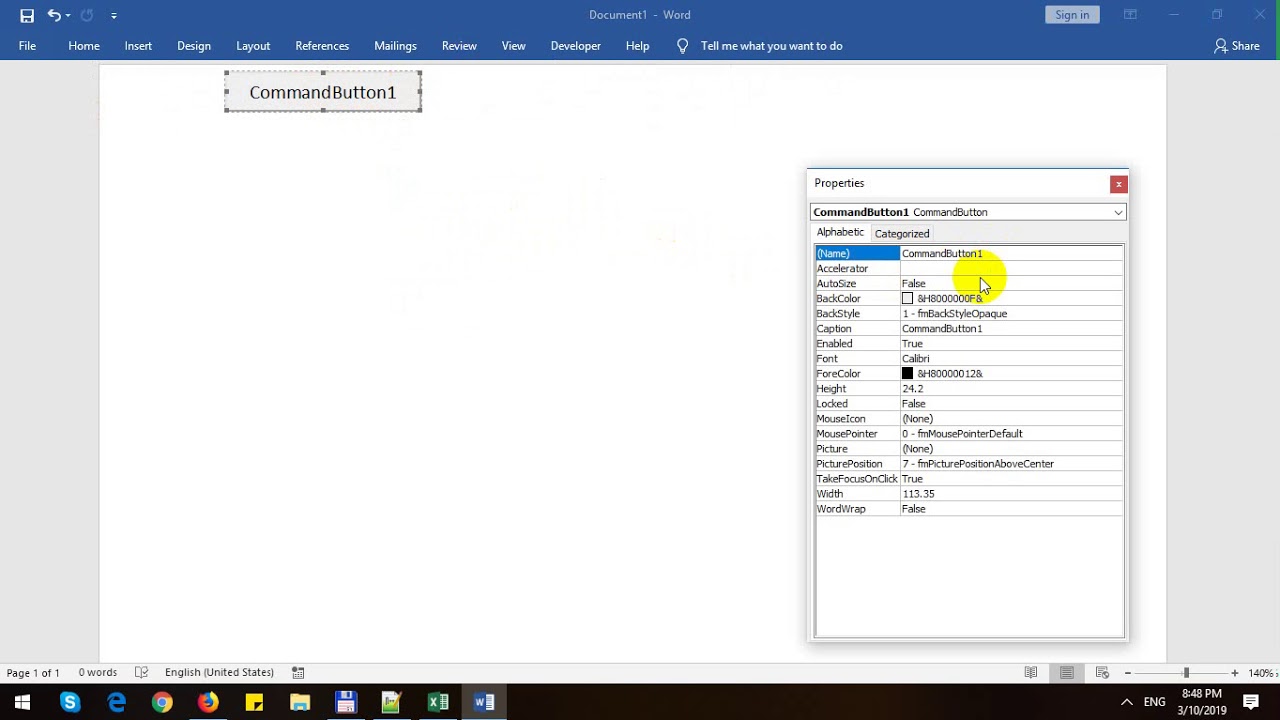This screenshot has width=1280, height=720.
Task: Click the (Name) value CommandButton1
Action: tap(942, 254)
